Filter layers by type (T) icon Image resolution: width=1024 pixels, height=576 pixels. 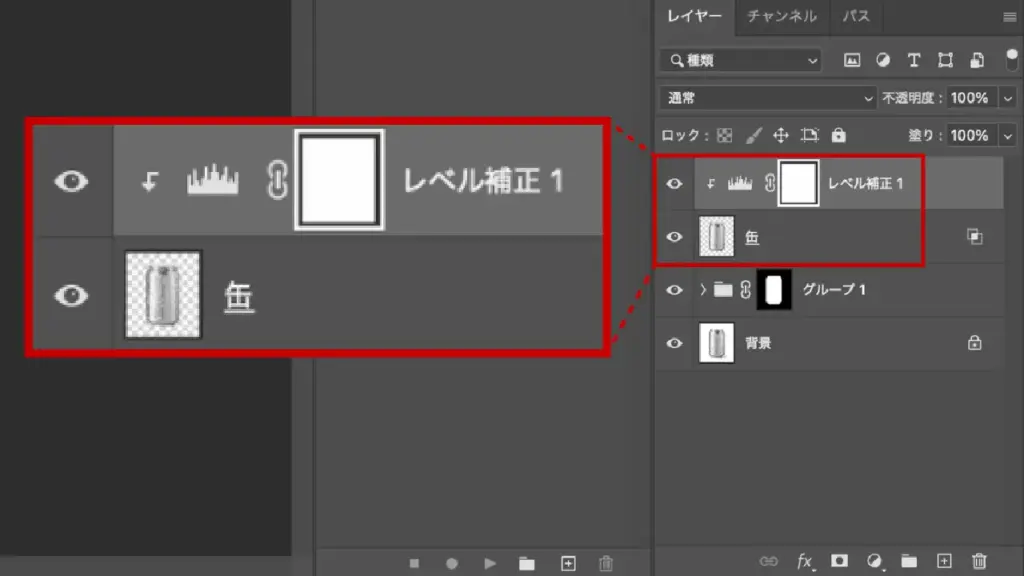point(913,60)
